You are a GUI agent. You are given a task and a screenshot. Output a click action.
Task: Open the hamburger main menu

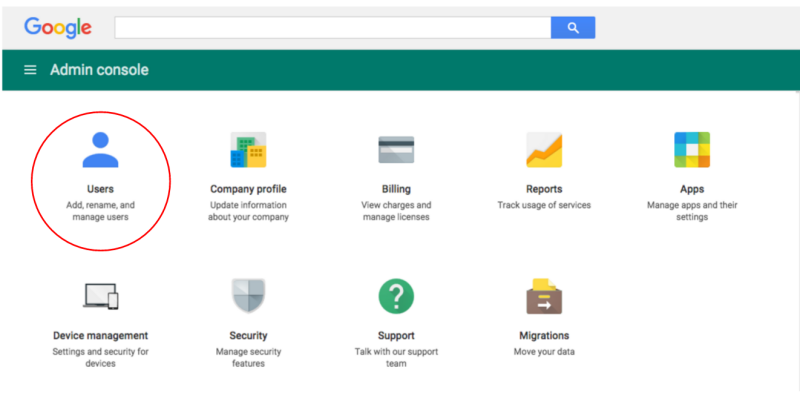30,70
